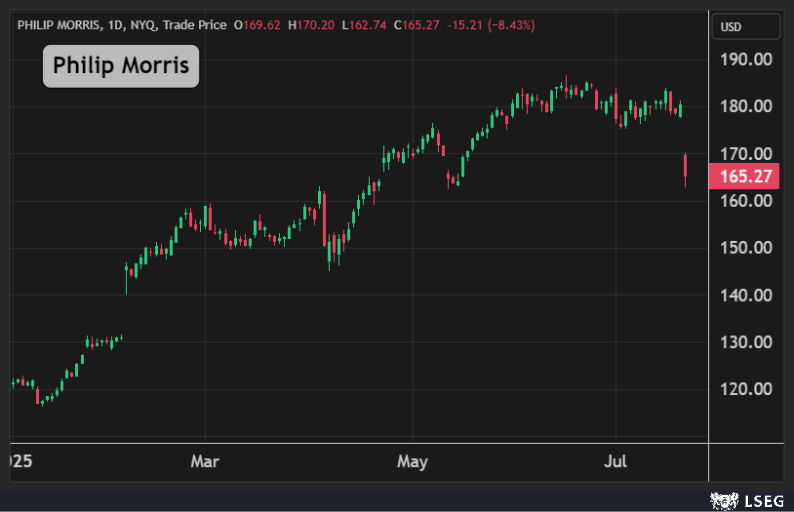794x512 pixels.
Task: Click the 150.00 price axis label
Action: pos(746,248)
